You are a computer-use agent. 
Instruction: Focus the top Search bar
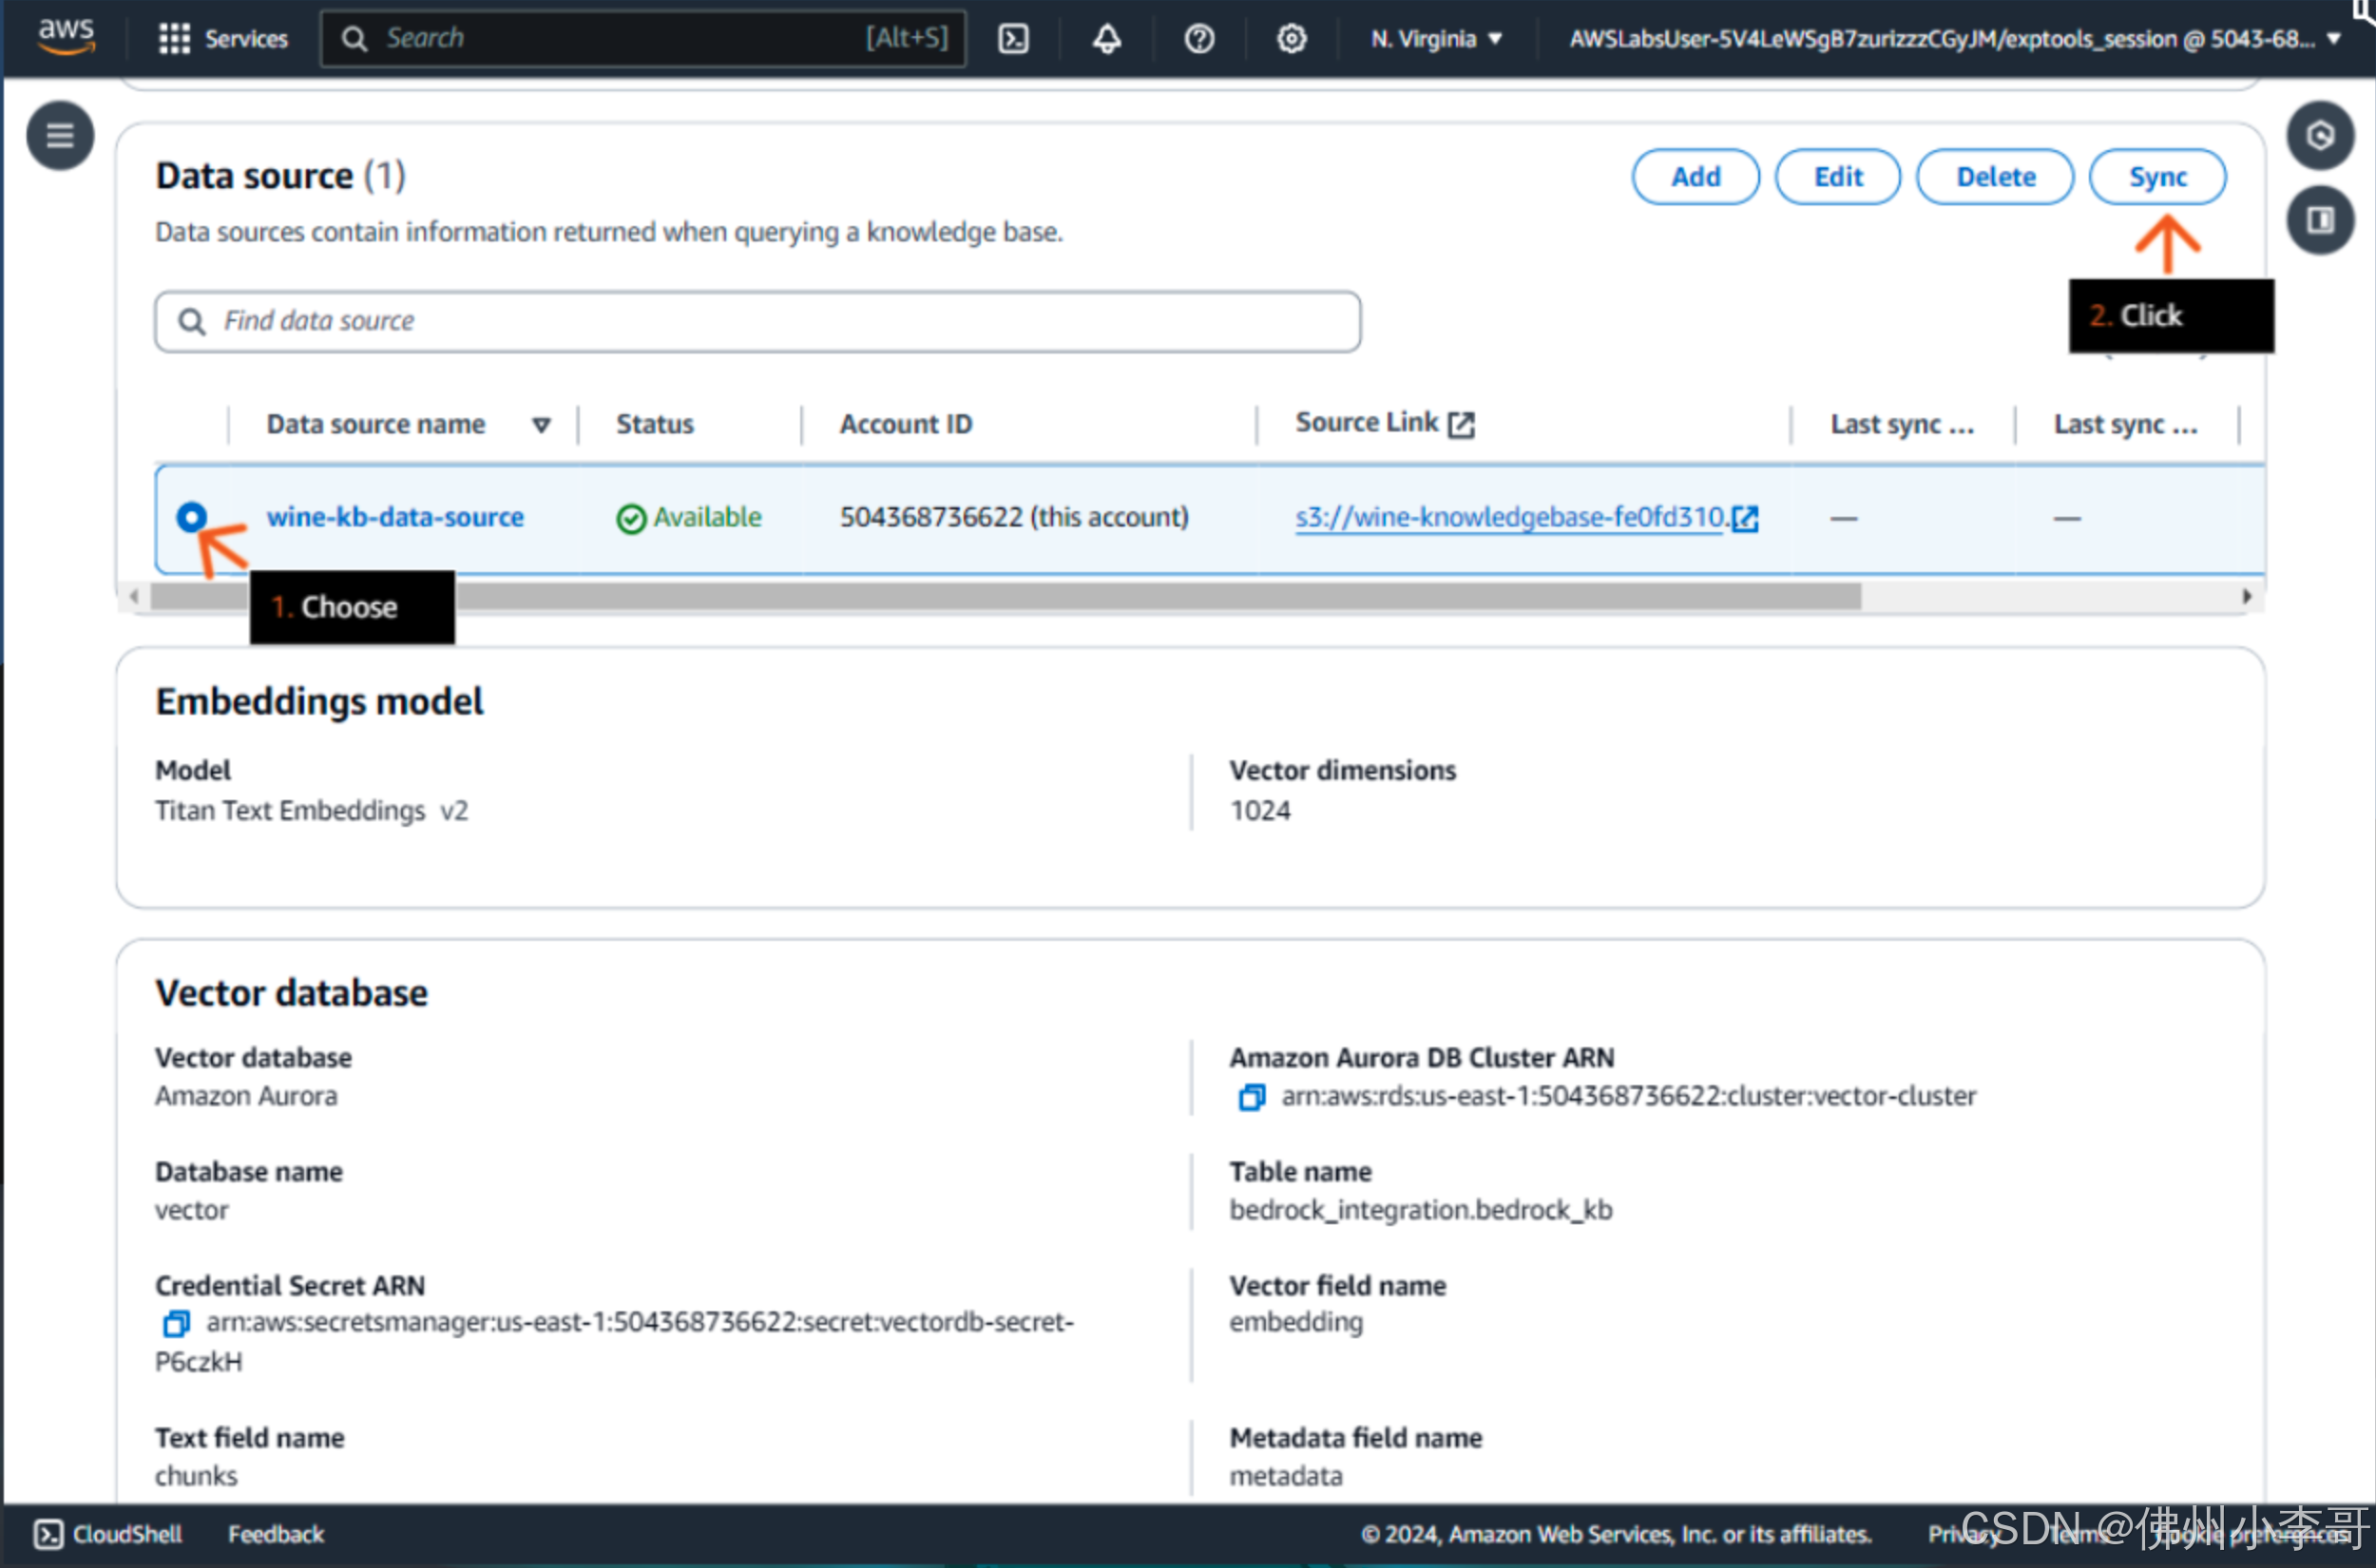click(643, 39)
